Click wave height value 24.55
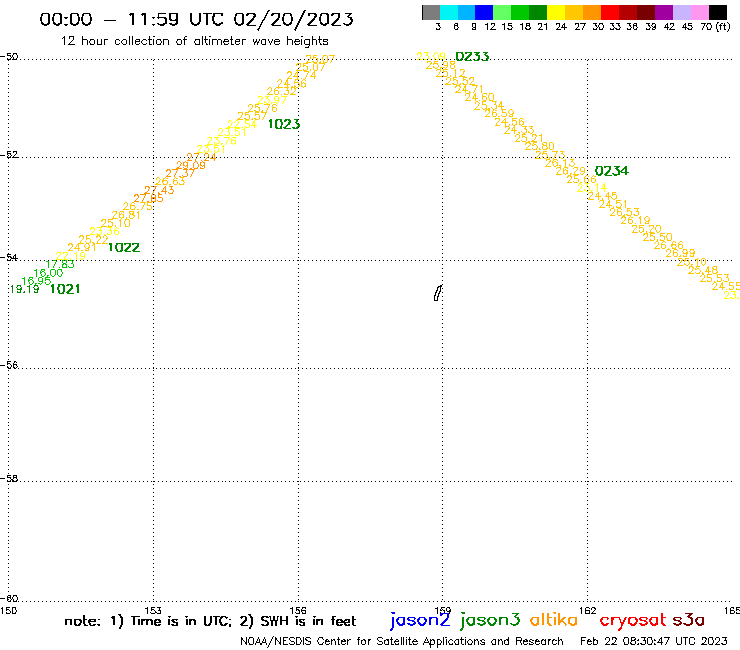Screen dimensions: 740x650 (x=726, y=286)
